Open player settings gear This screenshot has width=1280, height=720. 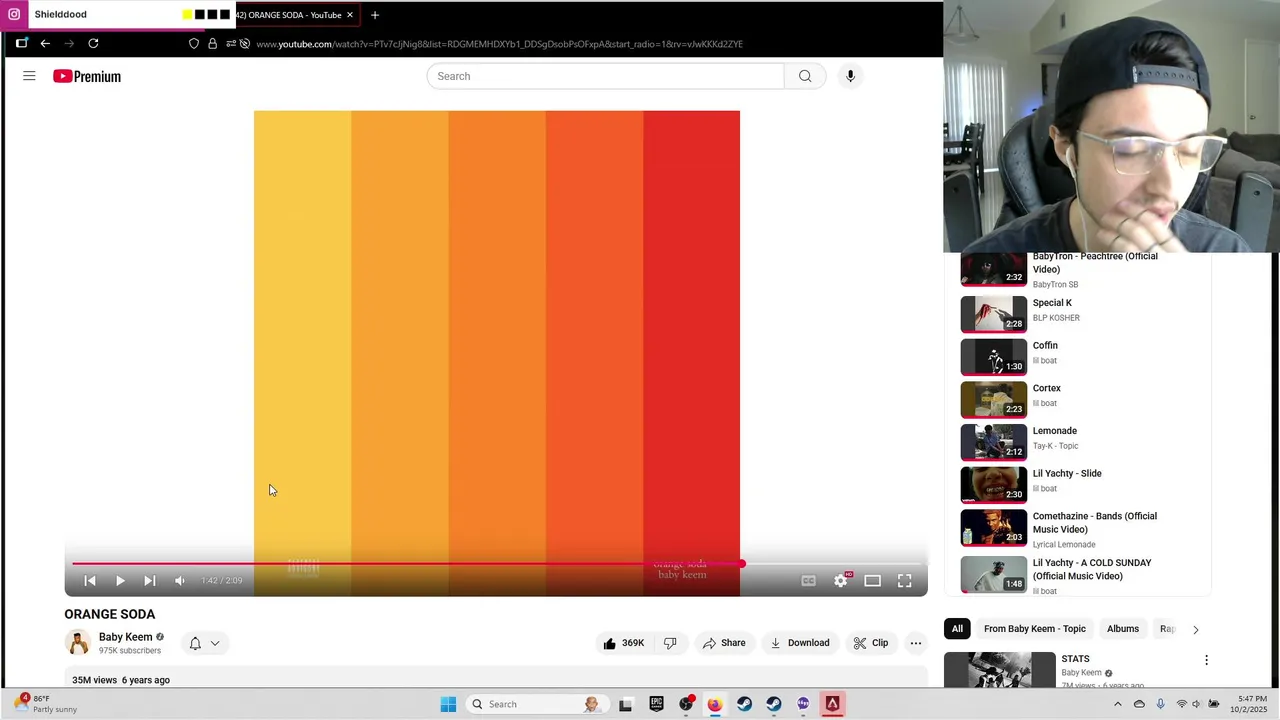(841, 581)
